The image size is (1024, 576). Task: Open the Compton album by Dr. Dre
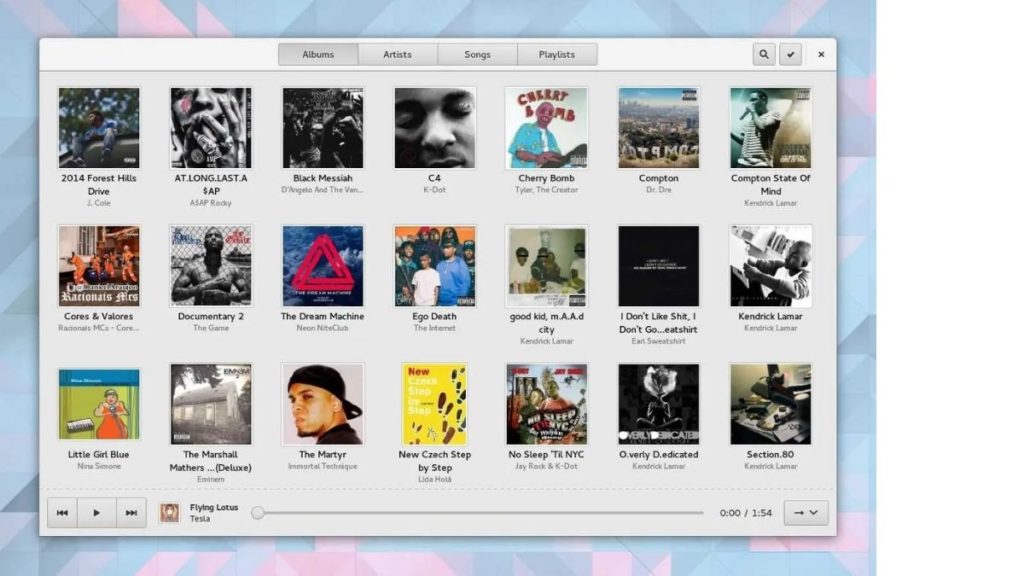click(x=658, y=128)
